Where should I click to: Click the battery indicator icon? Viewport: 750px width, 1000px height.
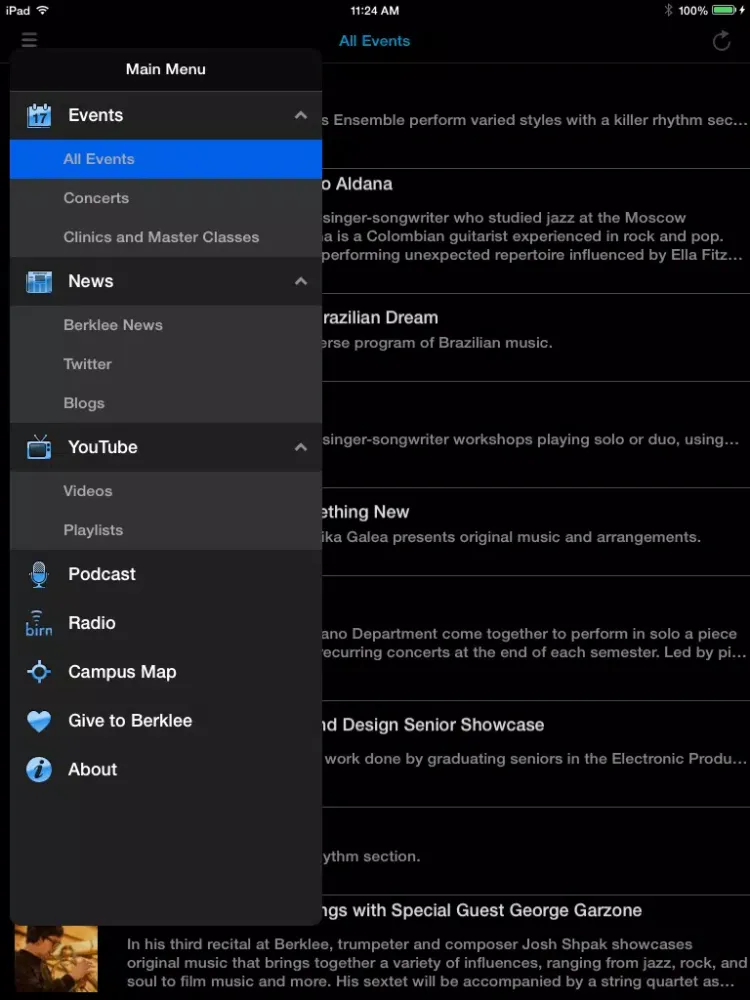(x=724, y=10)
